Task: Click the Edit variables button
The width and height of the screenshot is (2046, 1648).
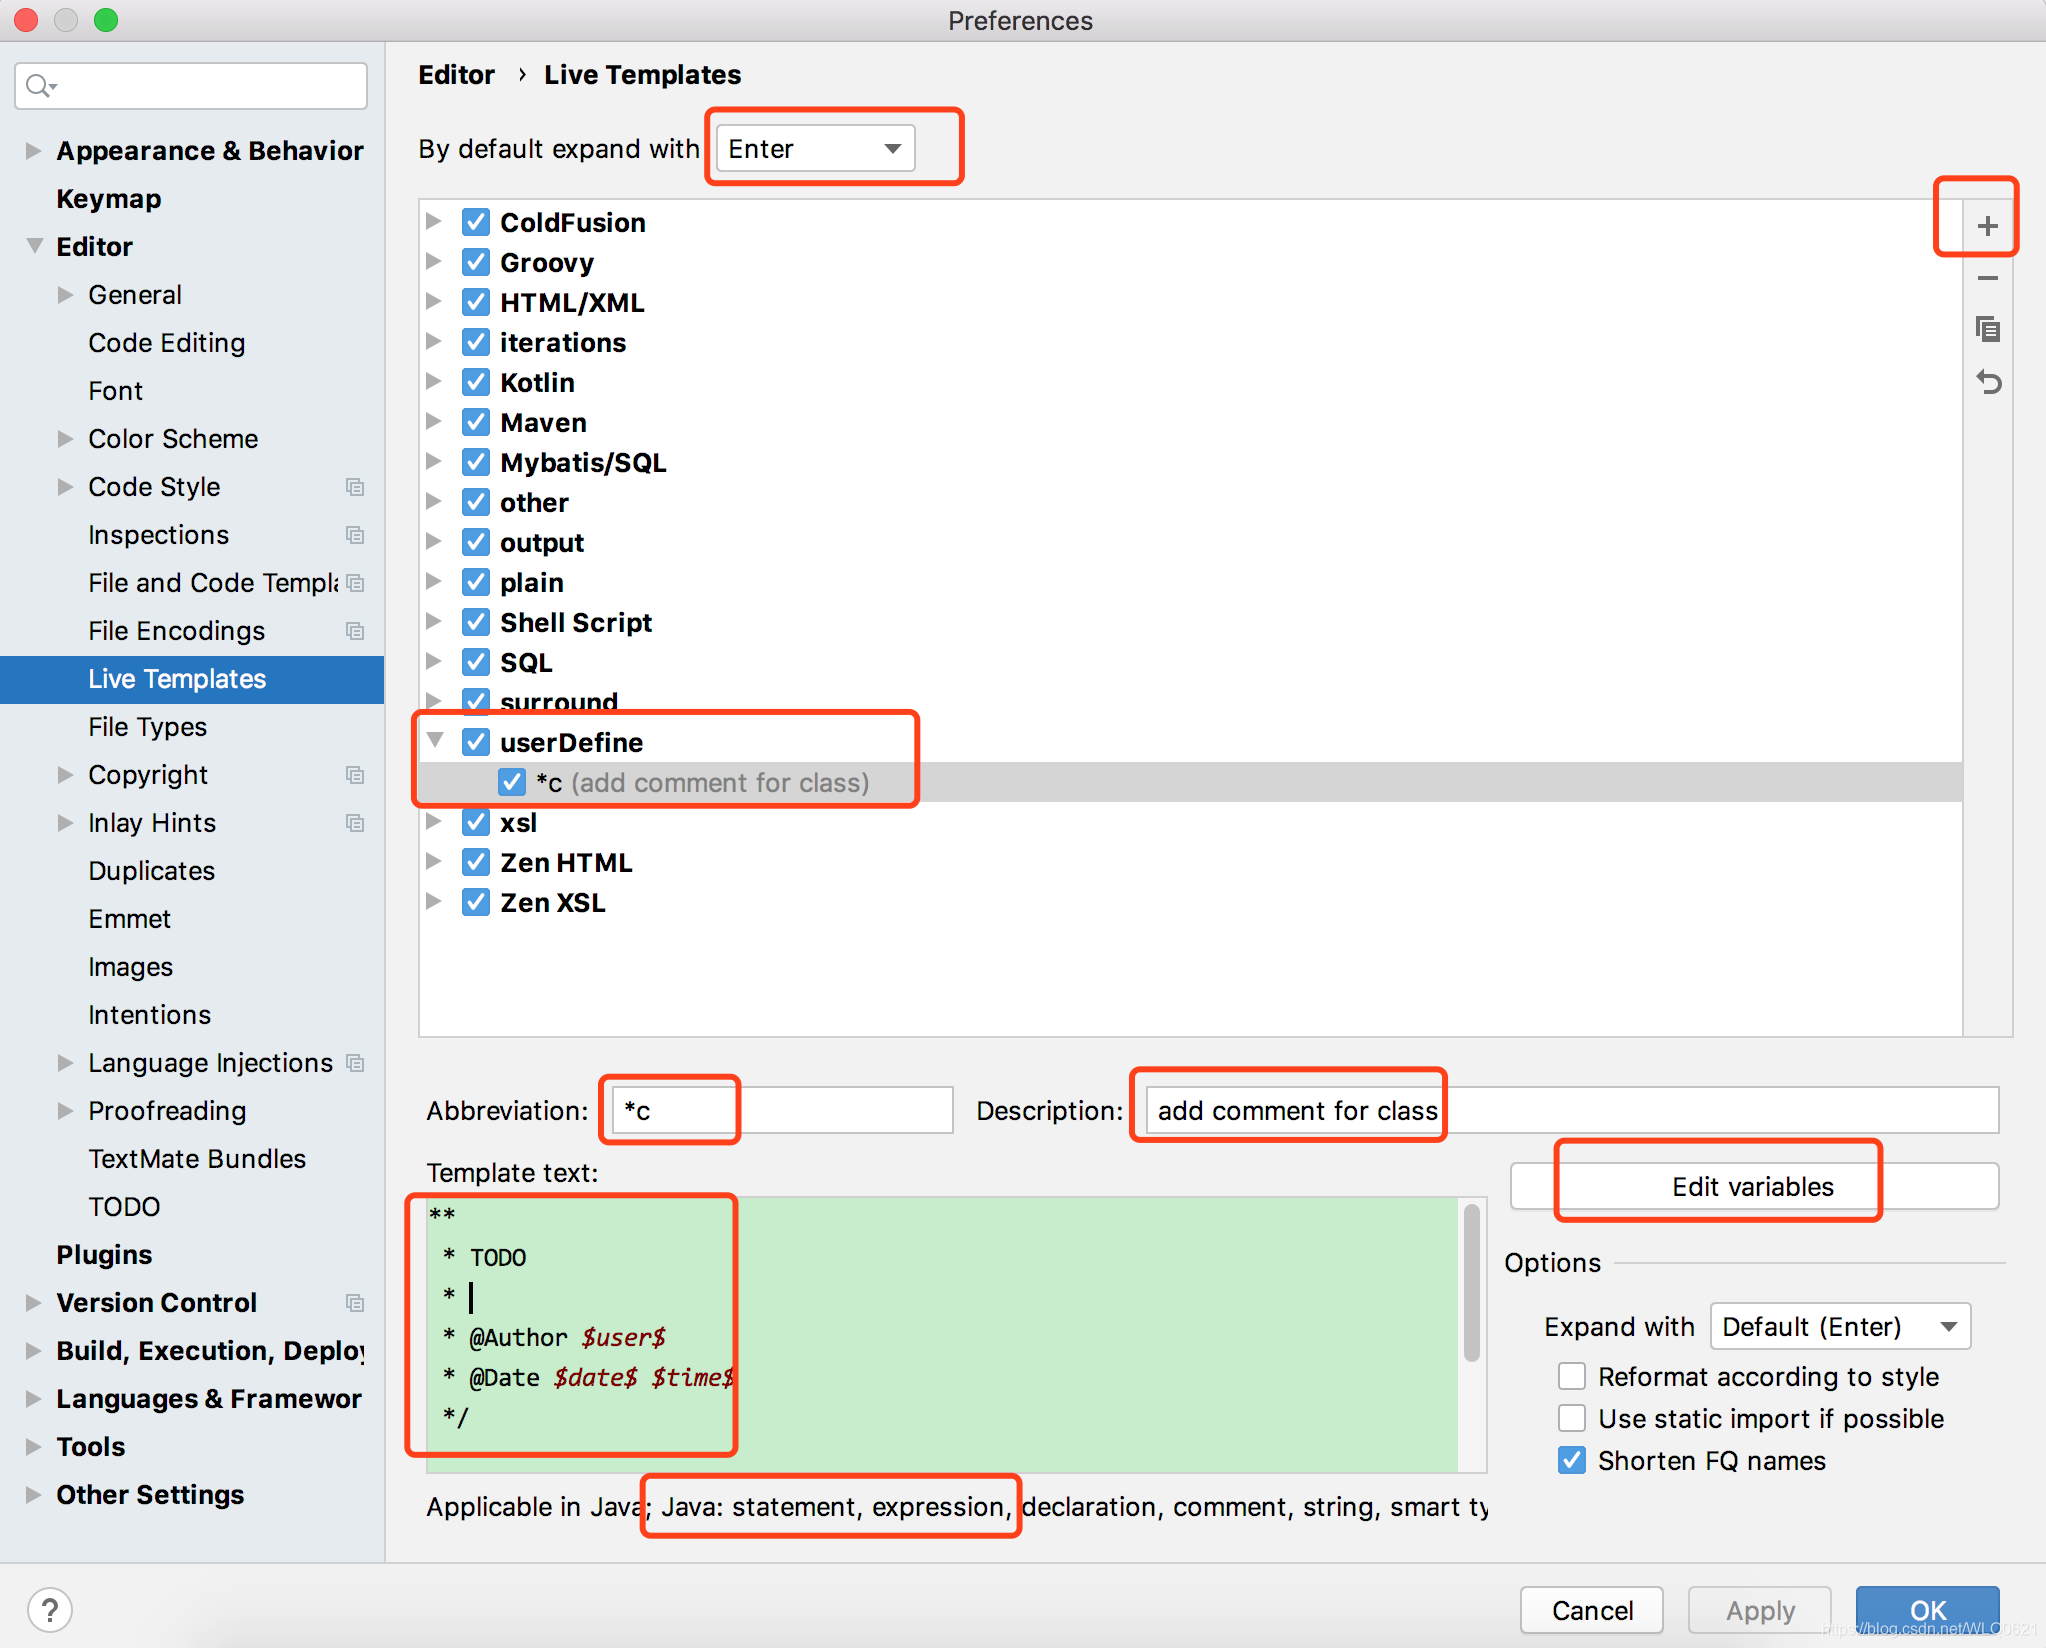Action: point(1752,1187)
